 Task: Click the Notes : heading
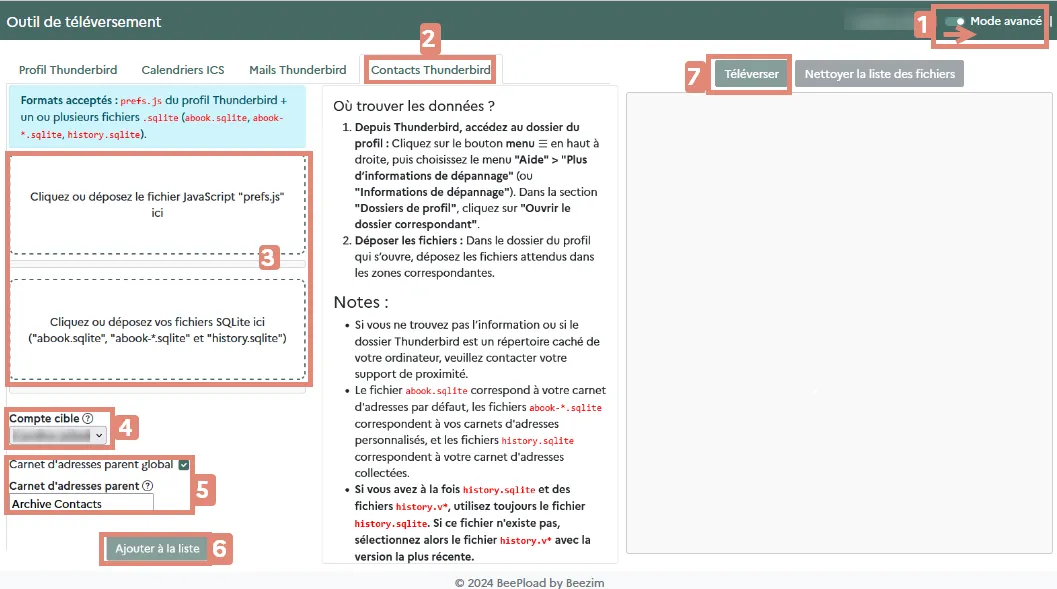click(x=361, y=302)
